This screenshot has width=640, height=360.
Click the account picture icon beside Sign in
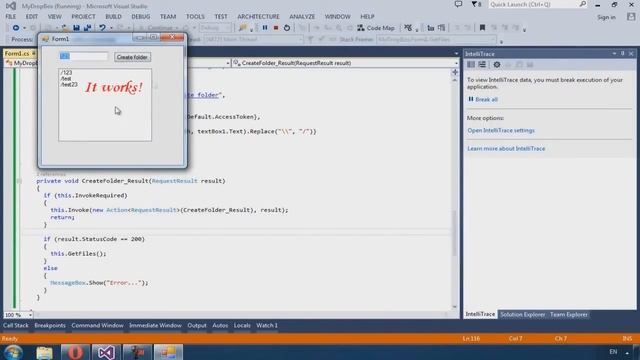631,17
